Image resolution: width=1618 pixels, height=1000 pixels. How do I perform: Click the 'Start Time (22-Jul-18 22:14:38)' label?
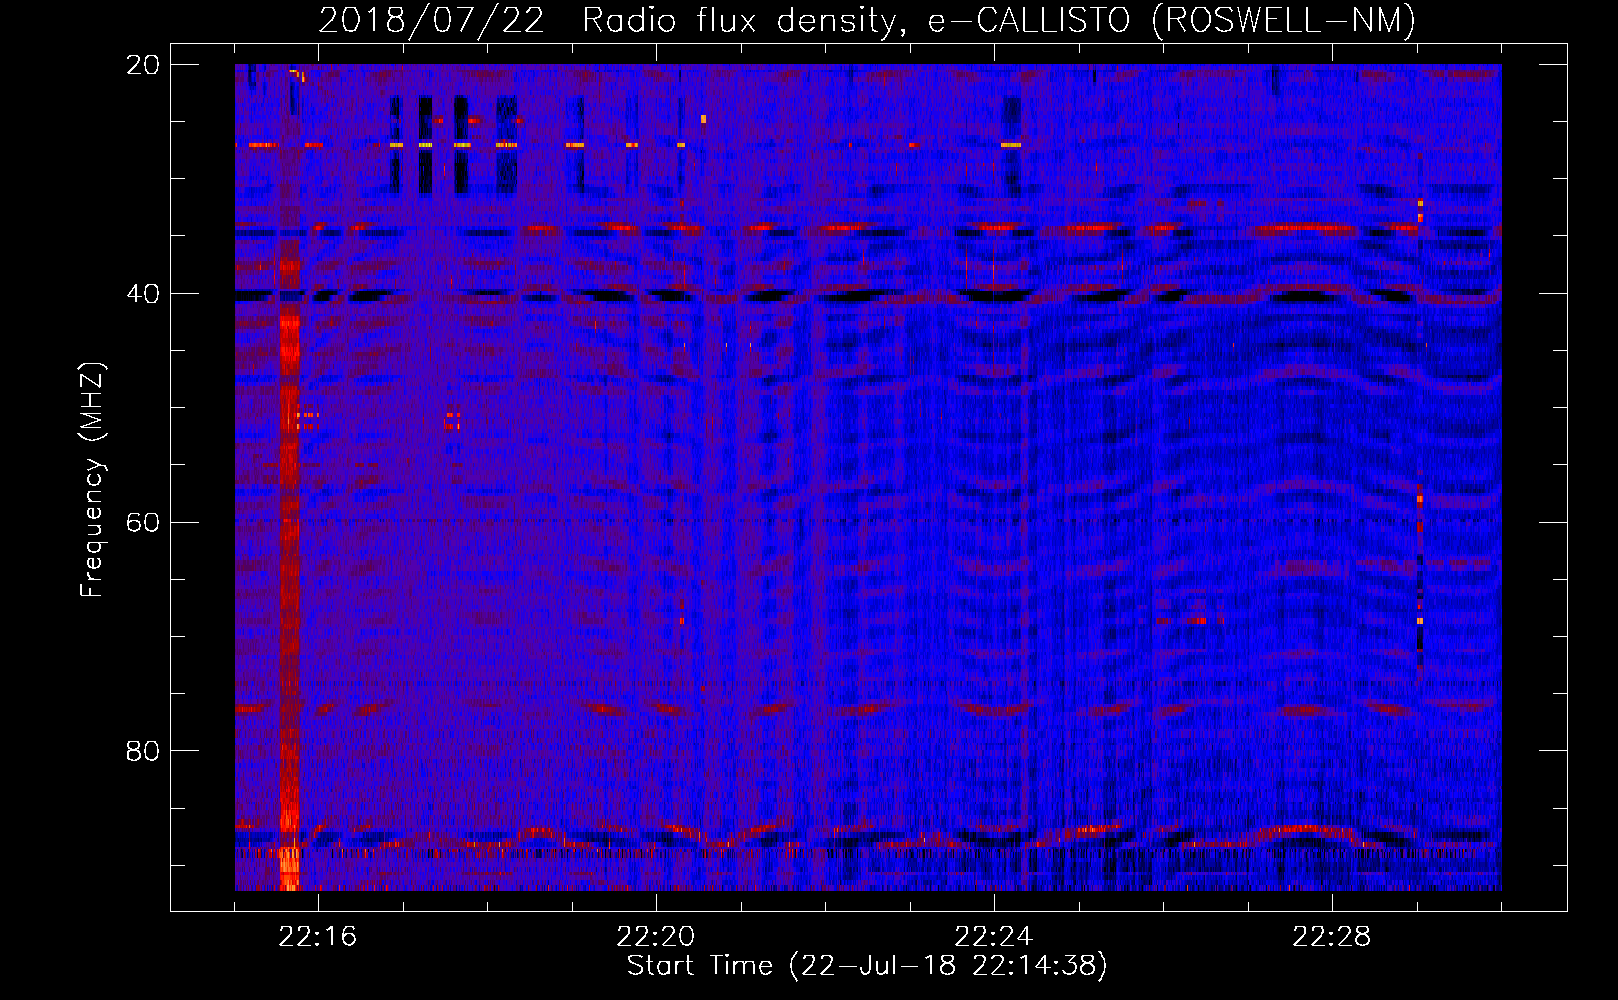[867, 966]
